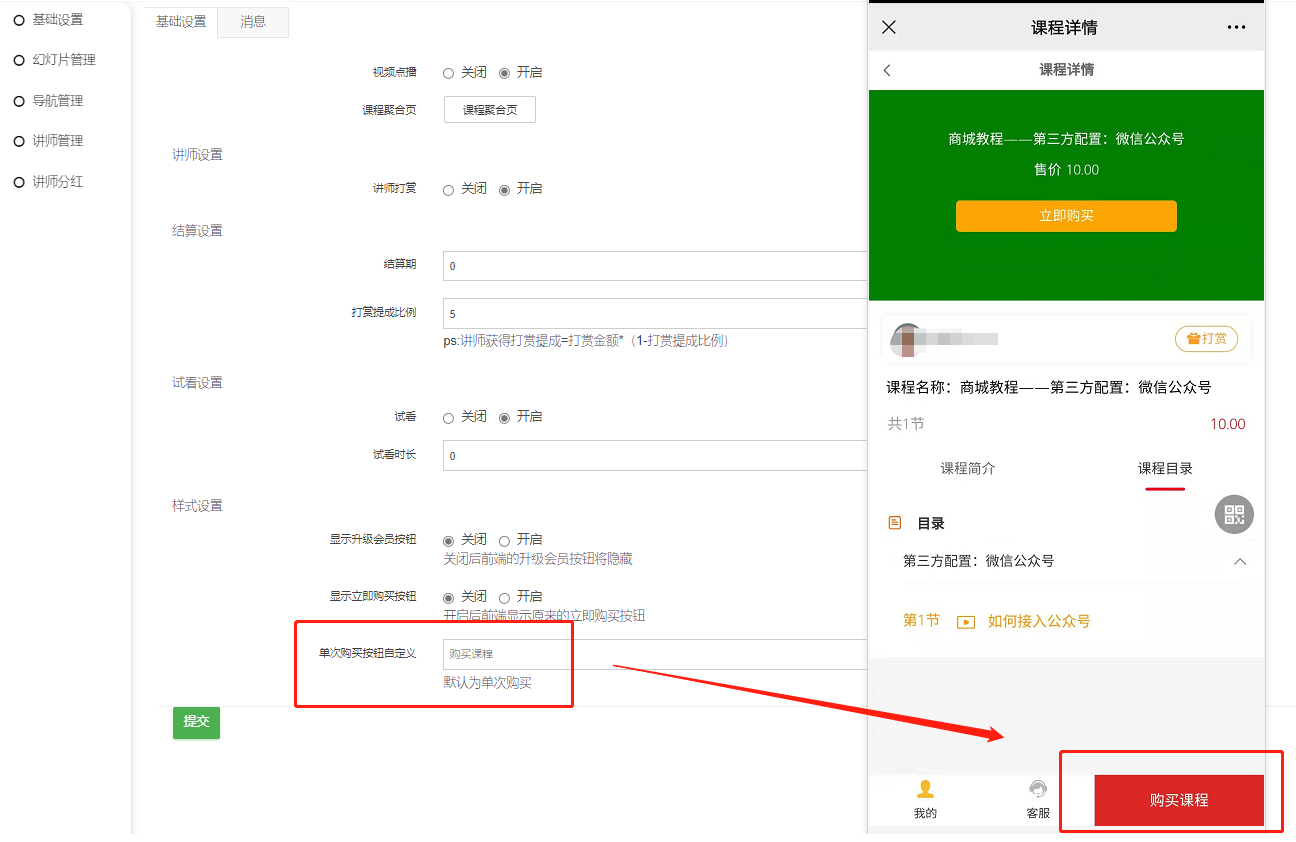Click the instructor avatar image

pyautogui.click(x=908, y=340)
